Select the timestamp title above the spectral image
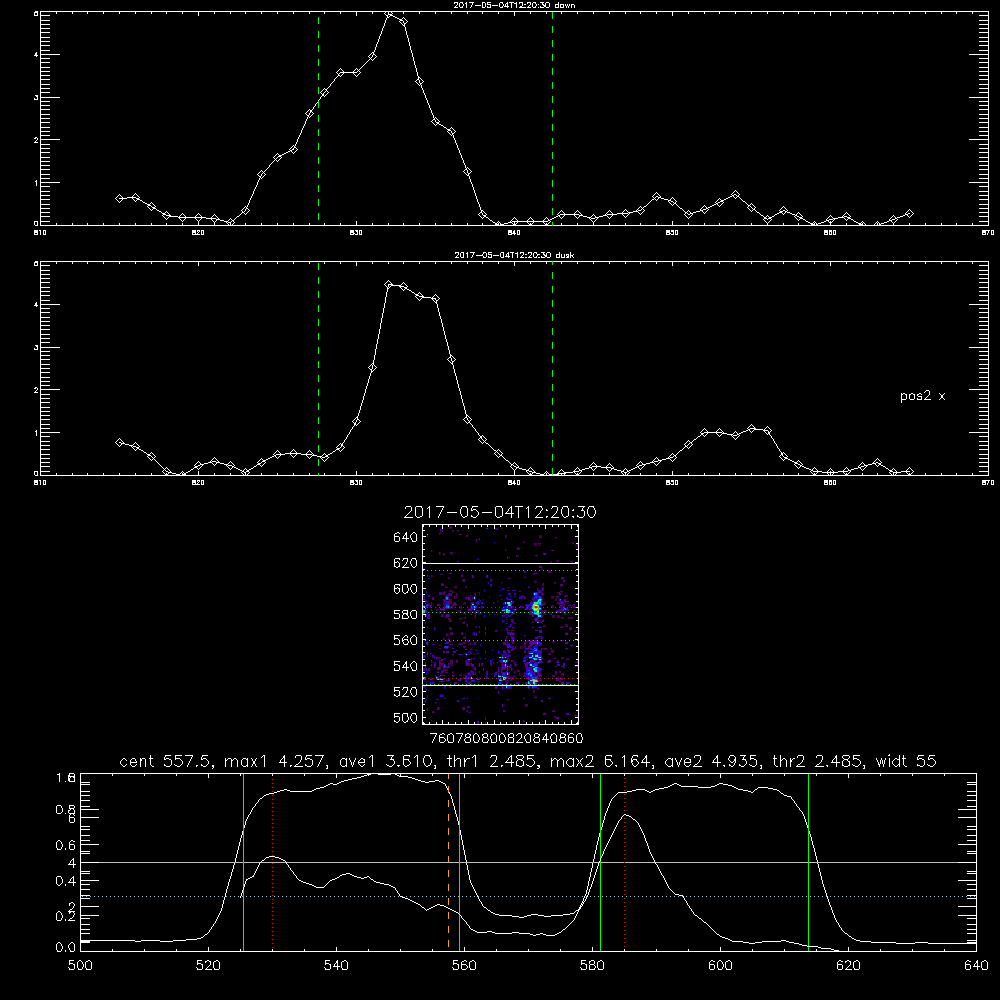 [500, 513]
